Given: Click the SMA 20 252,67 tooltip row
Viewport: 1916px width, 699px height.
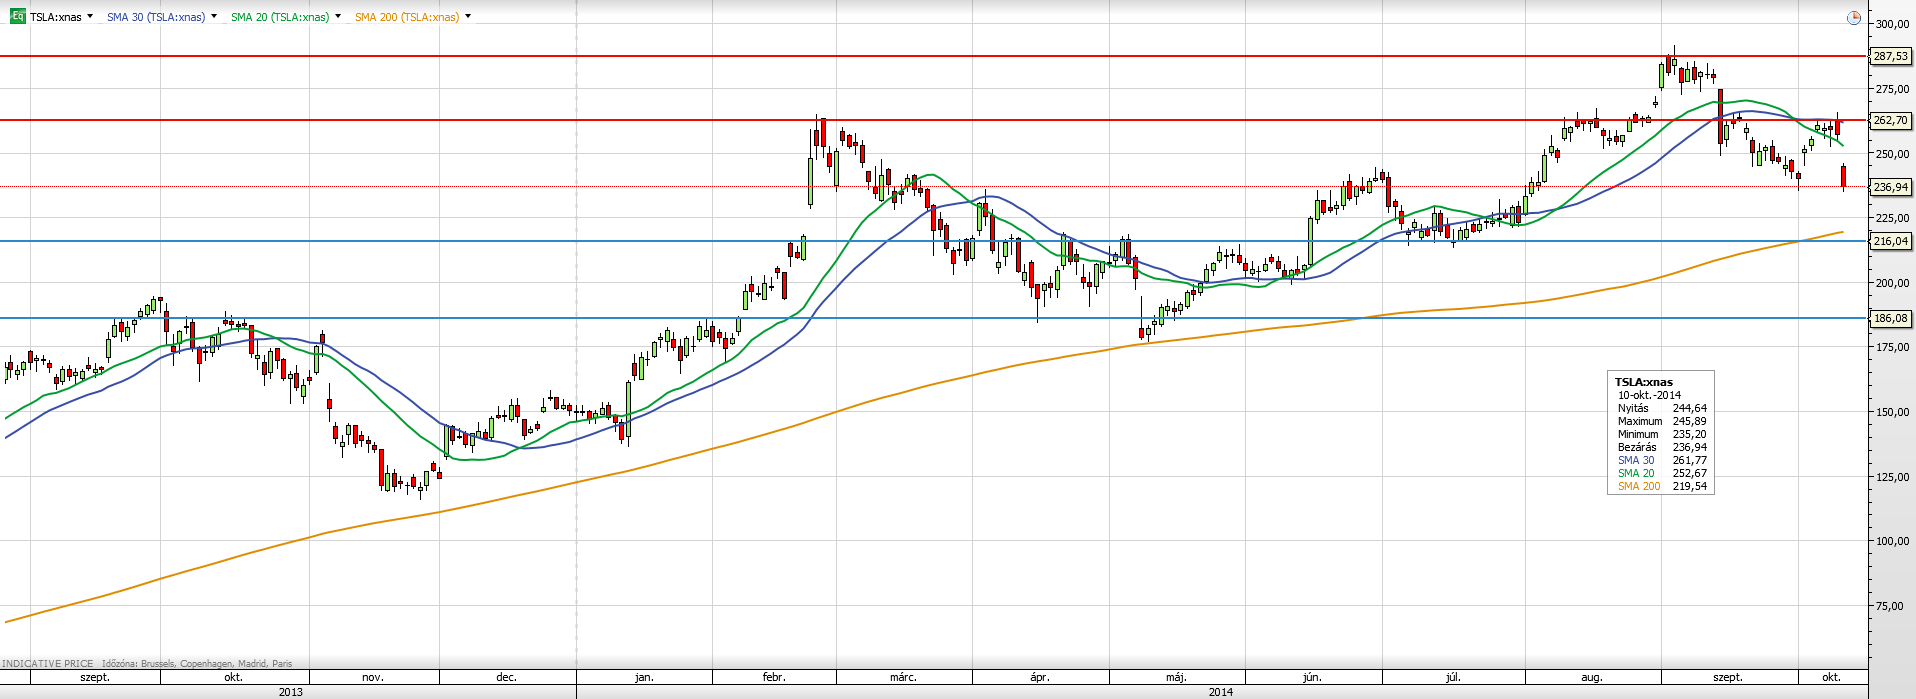Looking at the screenshot, I should [x=1662, y=473].
